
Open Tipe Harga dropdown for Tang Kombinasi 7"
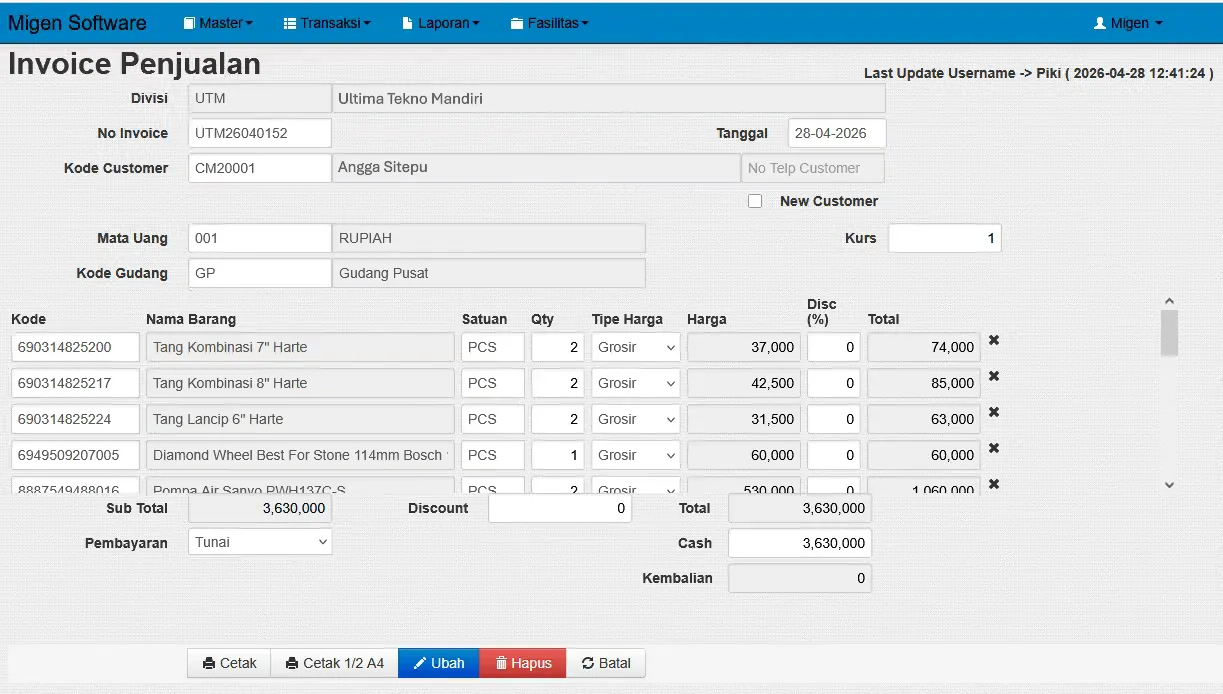click(x=636, y=347)
